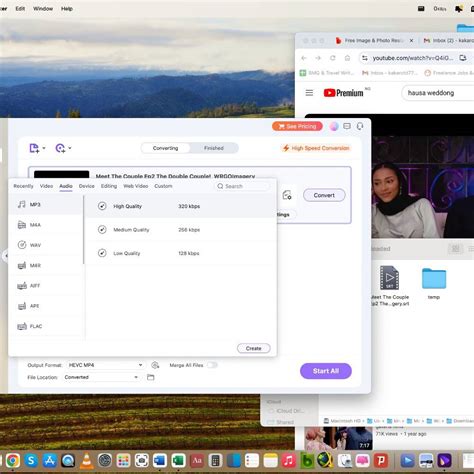Choose M4A in the audio format list

click(x=46, y=225)
